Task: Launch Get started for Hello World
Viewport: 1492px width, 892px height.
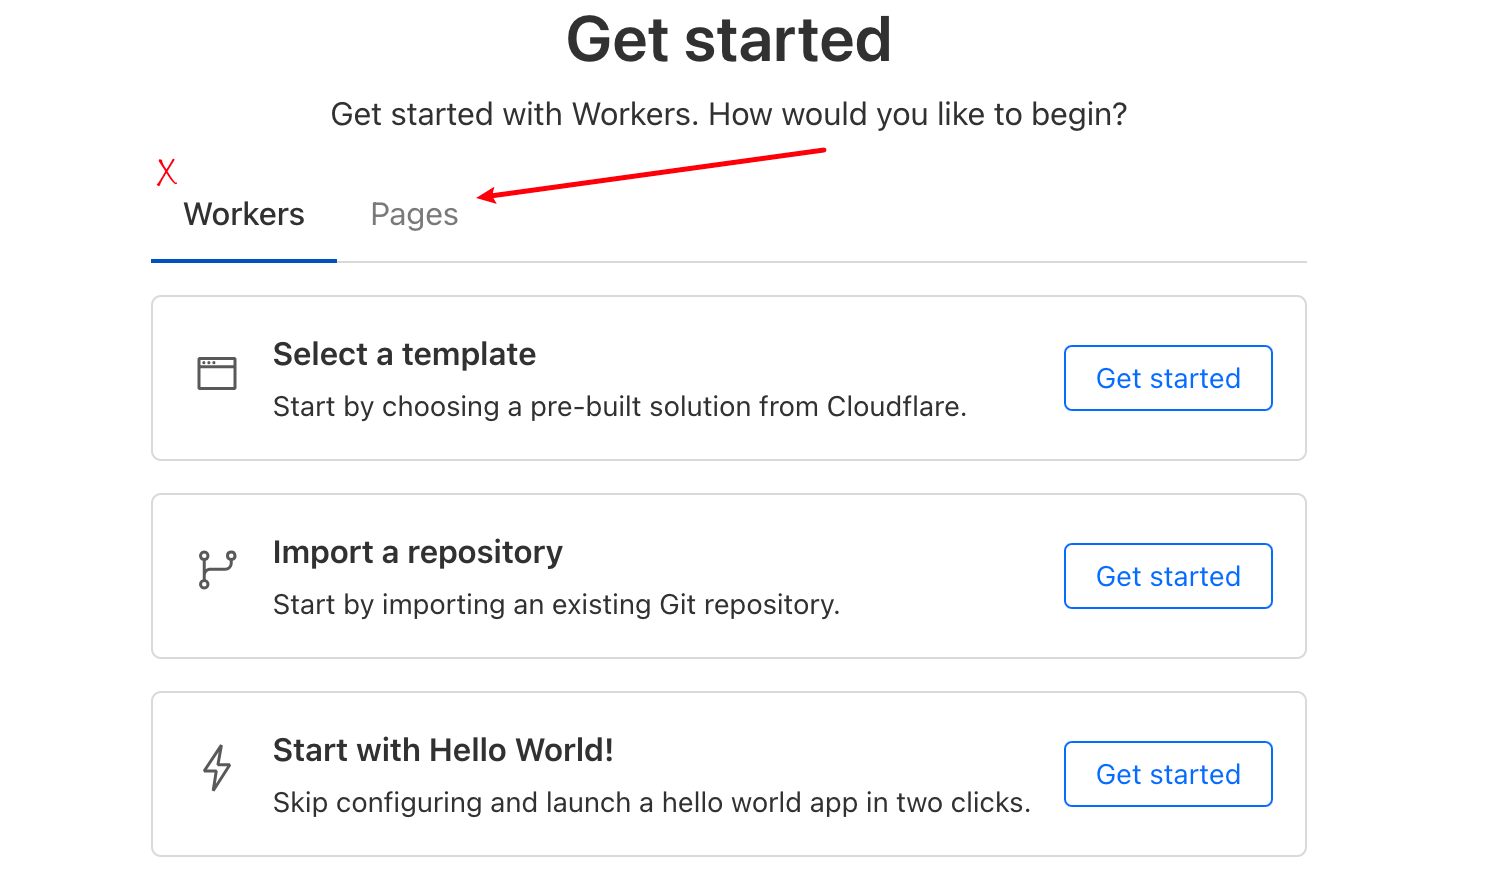Action: pos(1168,774)
